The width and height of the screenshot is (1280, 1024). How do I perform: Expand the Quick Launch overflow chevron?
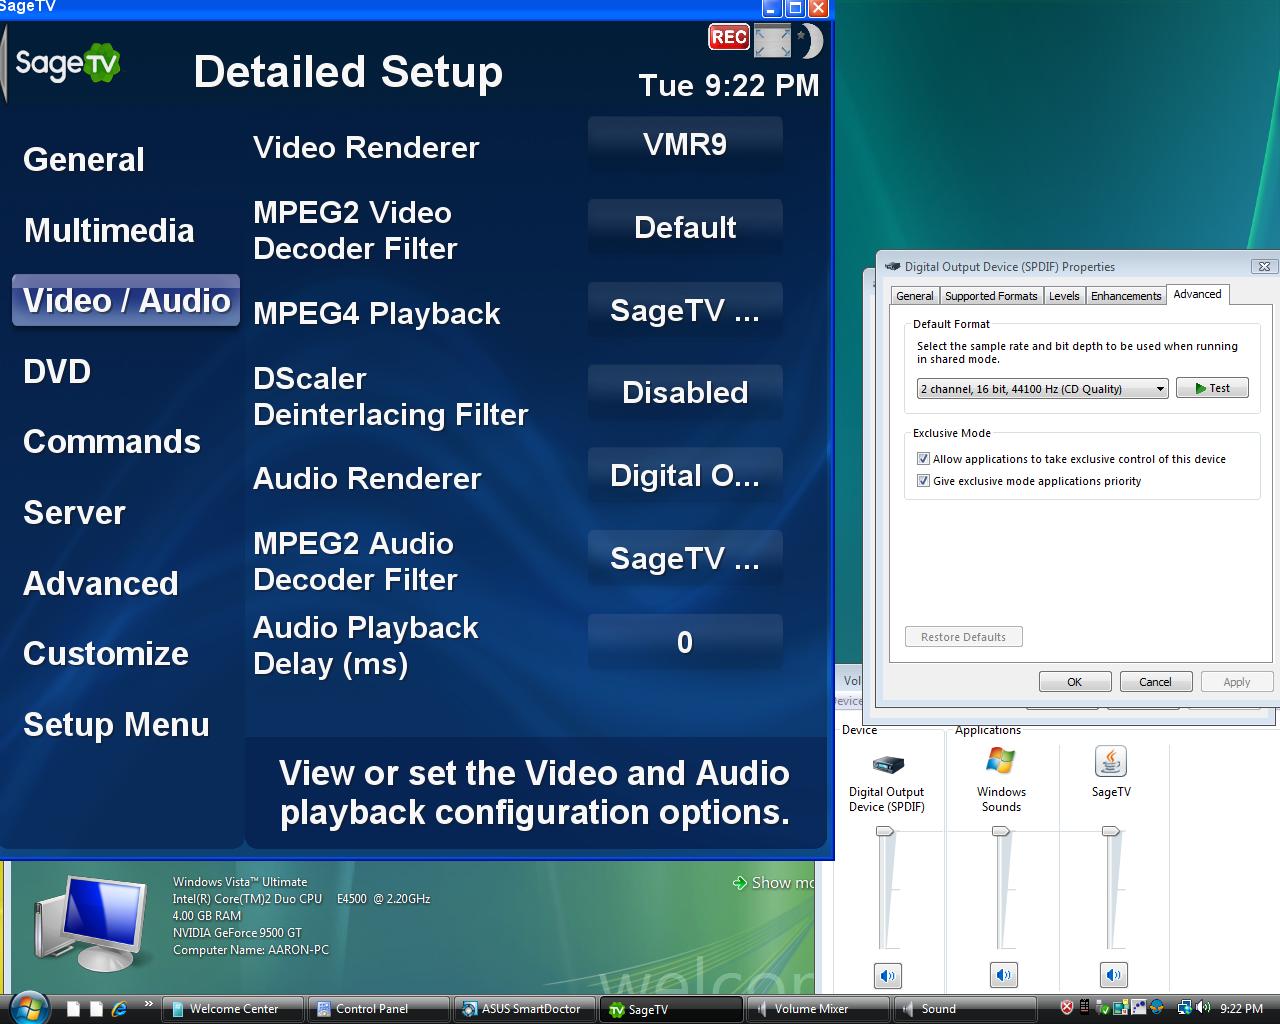coord(149,1004)
